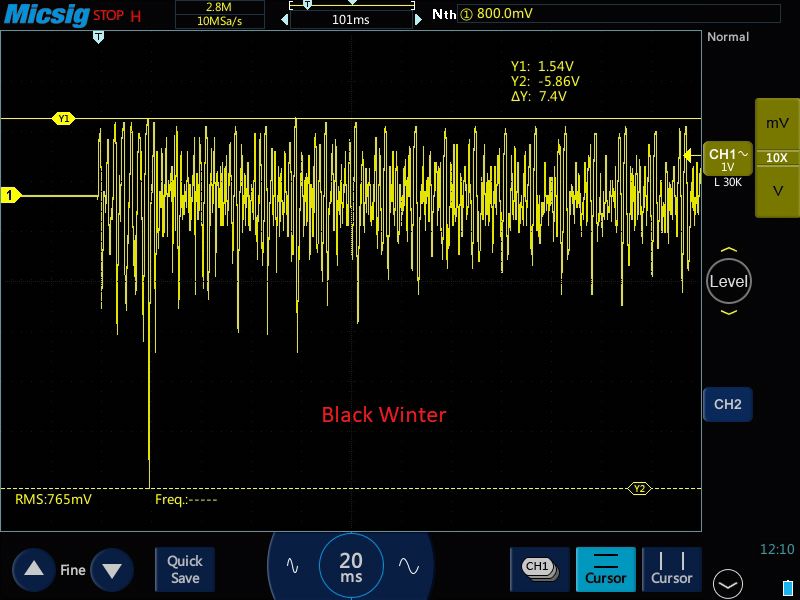800x600 pixels.
Task: Expand the bottom-right circled chevron menu
Action: [727, 584]
